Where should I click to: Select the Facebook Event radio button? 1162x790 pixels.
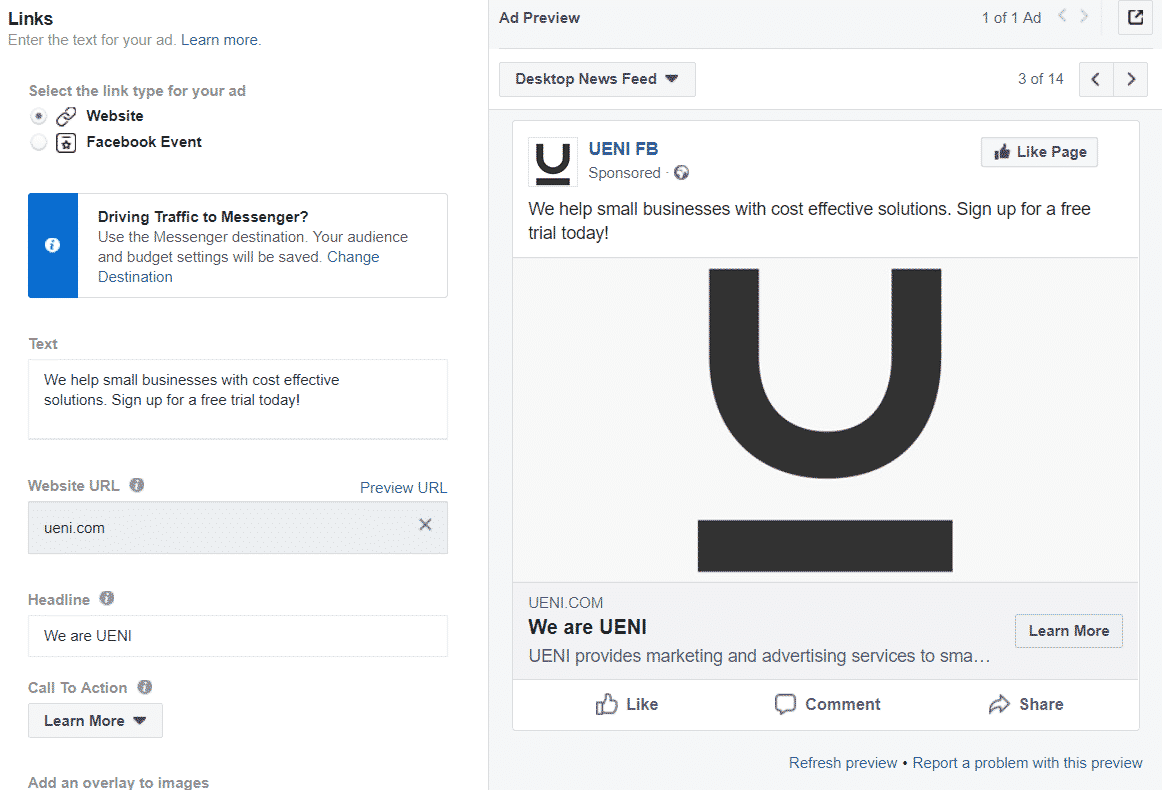click(39, 142)
